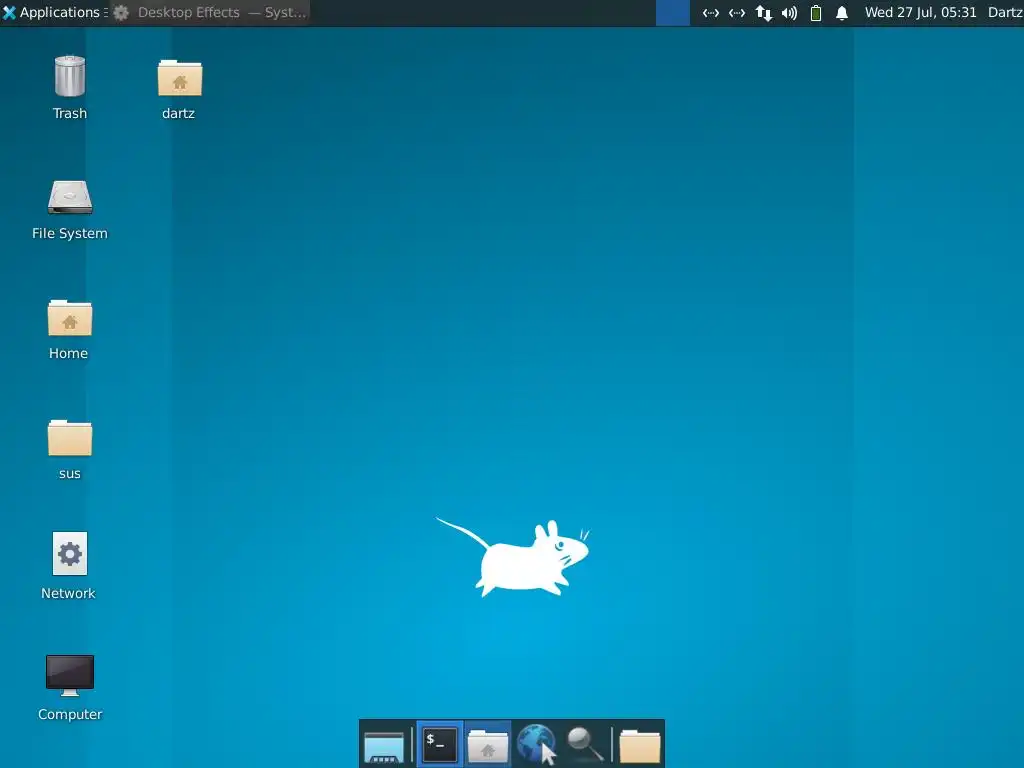Open the volume speaker indicator

(x=790, y=12)
